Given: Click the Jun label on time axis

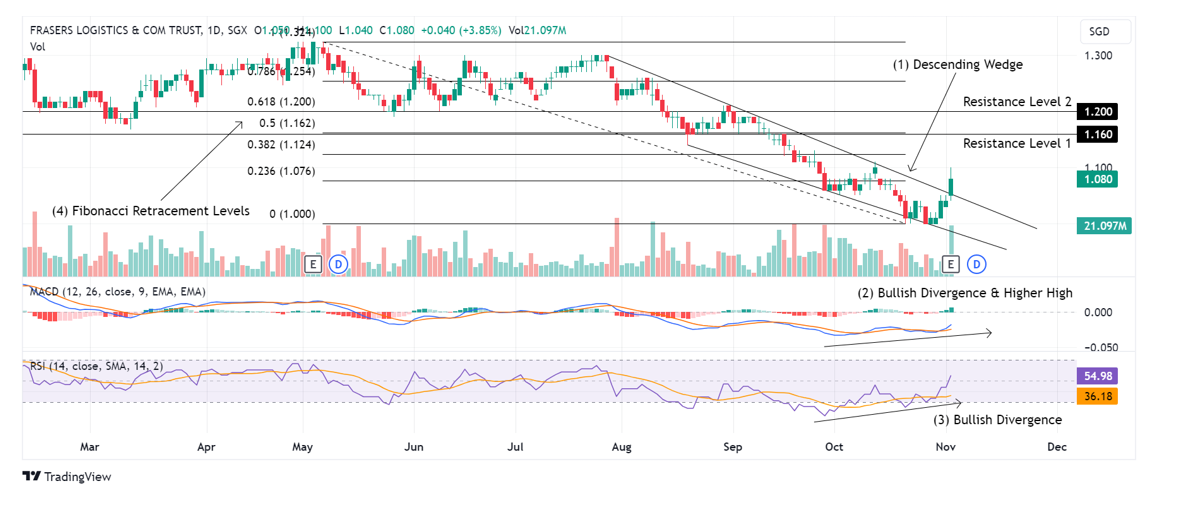Looking at the screenshot, I should [414, 447].
